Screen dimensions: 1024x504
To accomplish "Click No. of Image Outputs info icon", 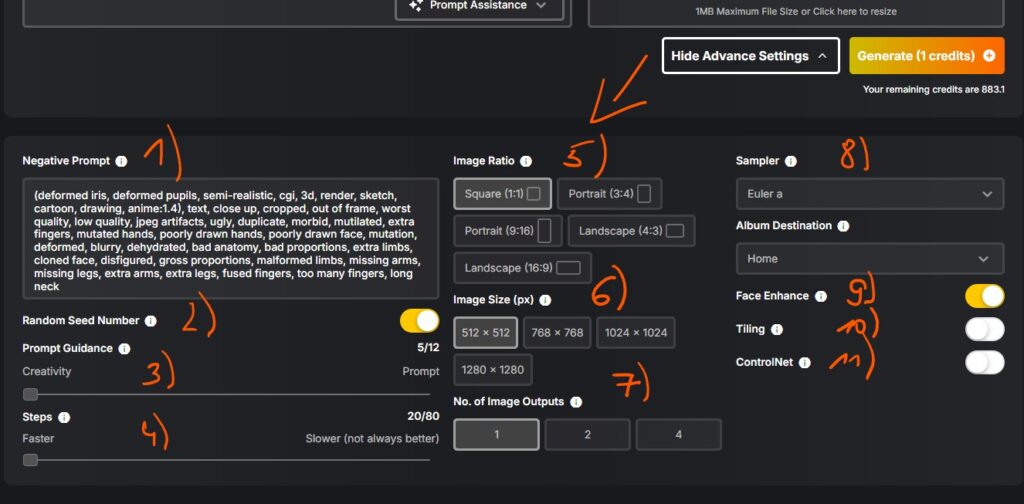I will point(575,402).
